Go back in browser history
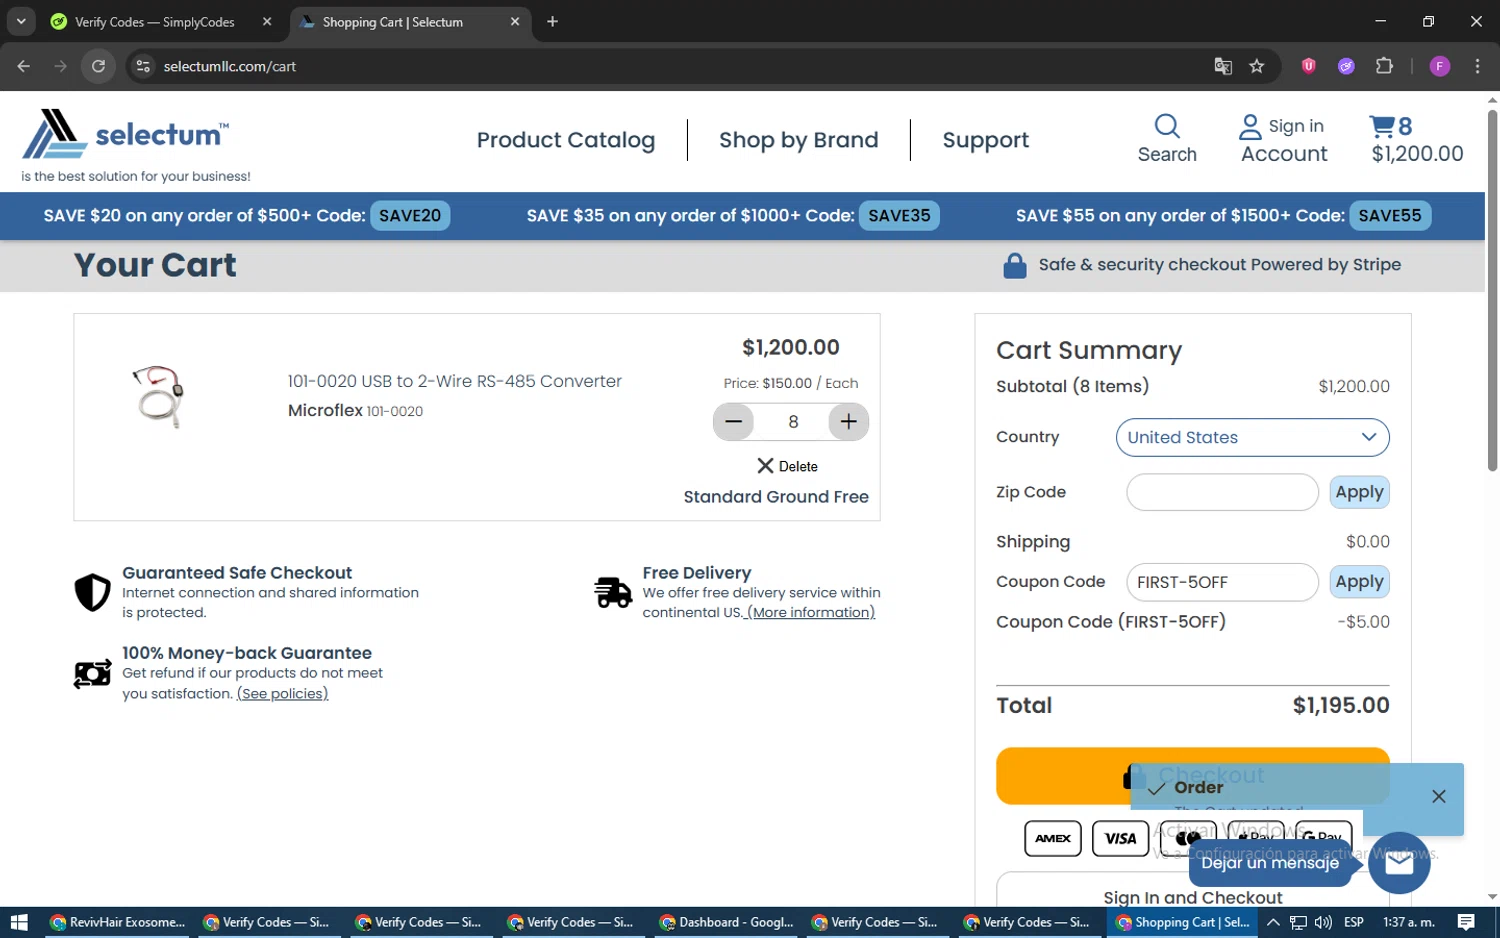 pyautogui.click(x=24, y=66)
